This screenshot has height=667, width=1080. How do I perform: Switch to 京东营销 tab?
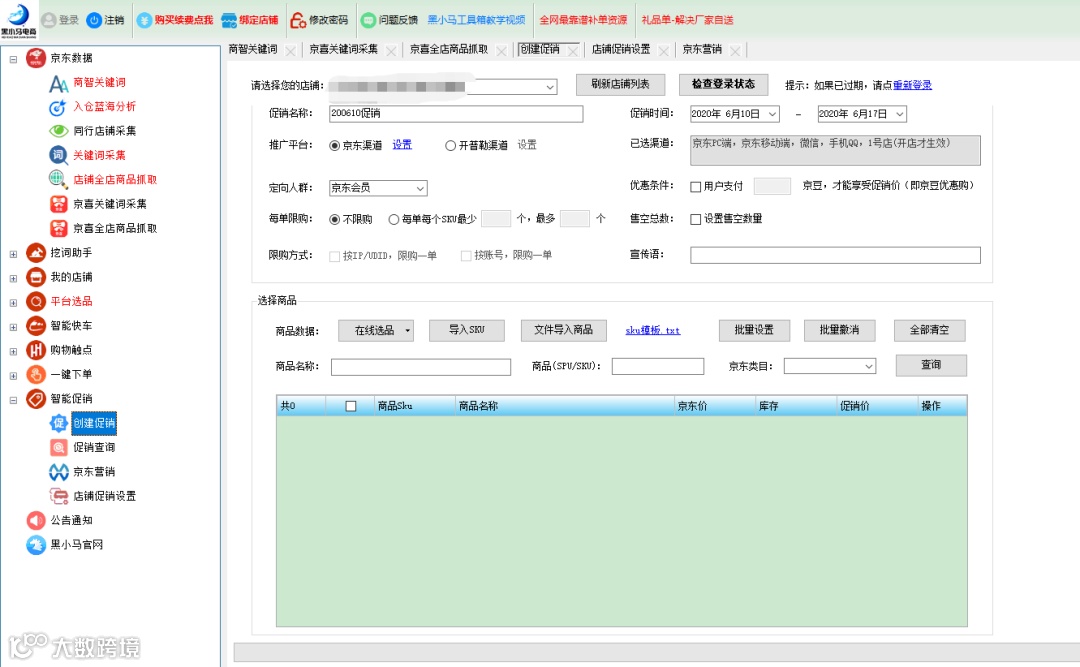[702, 50]
